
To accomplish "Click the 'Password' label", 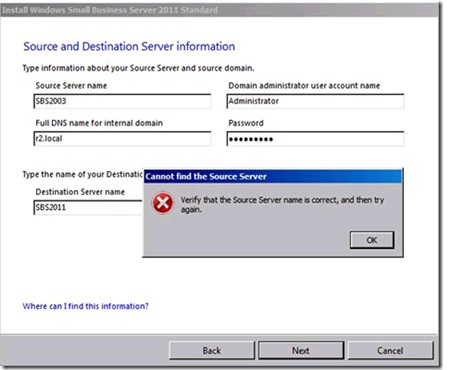I will tap(246, 123).
